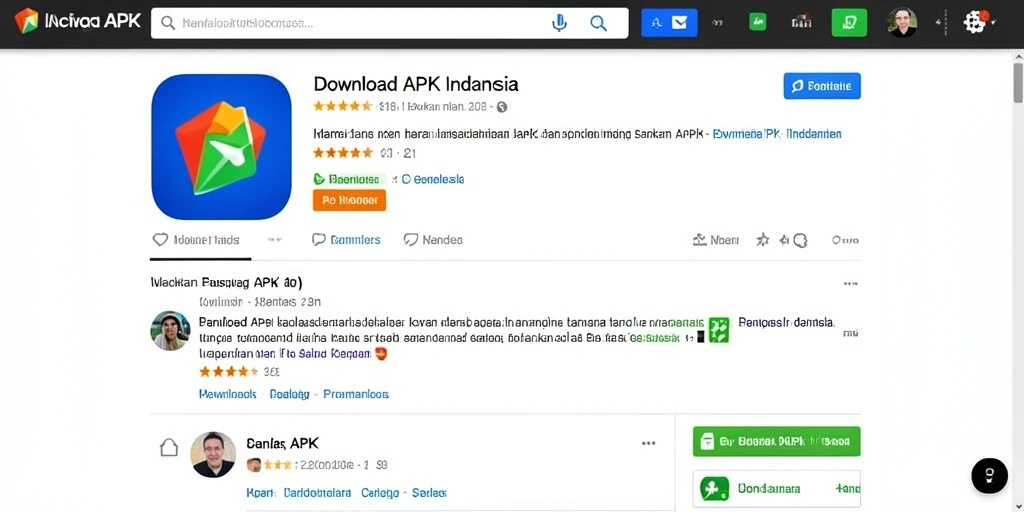
Task: Click the green icon on Dondainara button
Action: [714, 488]
